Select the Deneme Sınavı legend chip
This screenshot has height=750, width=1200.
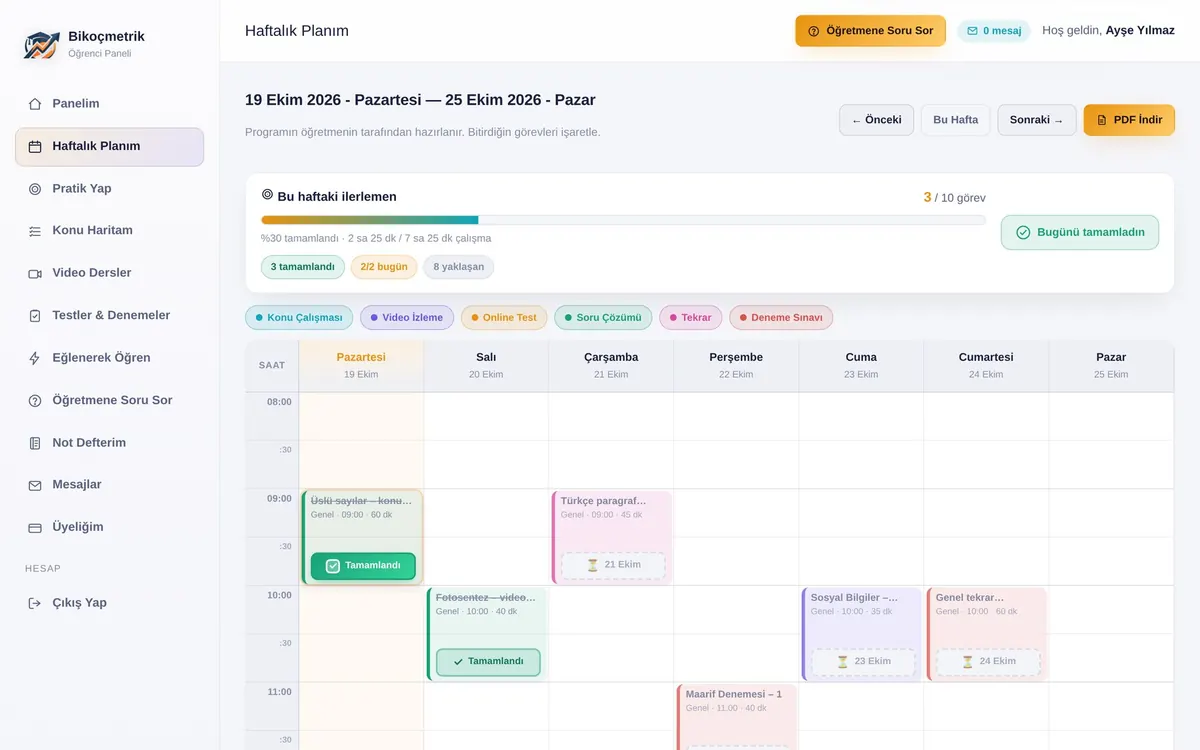[x=781, y=318]
